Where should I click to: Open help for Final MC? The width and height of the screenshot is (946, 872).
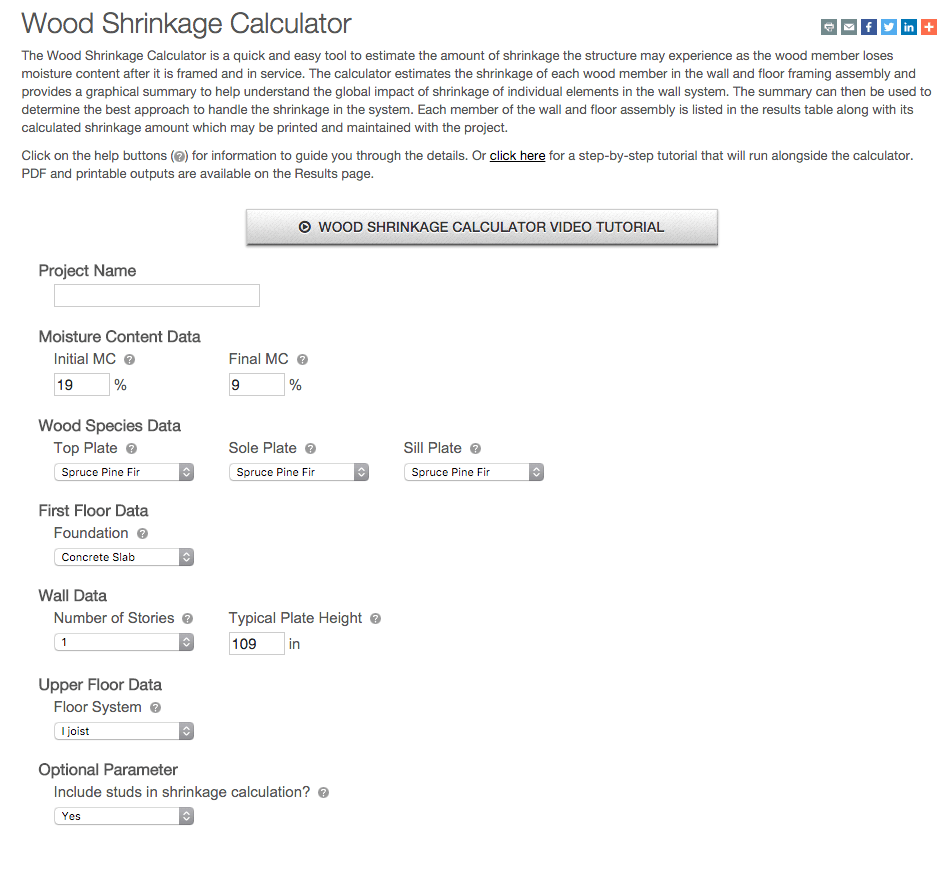point(302,359)
